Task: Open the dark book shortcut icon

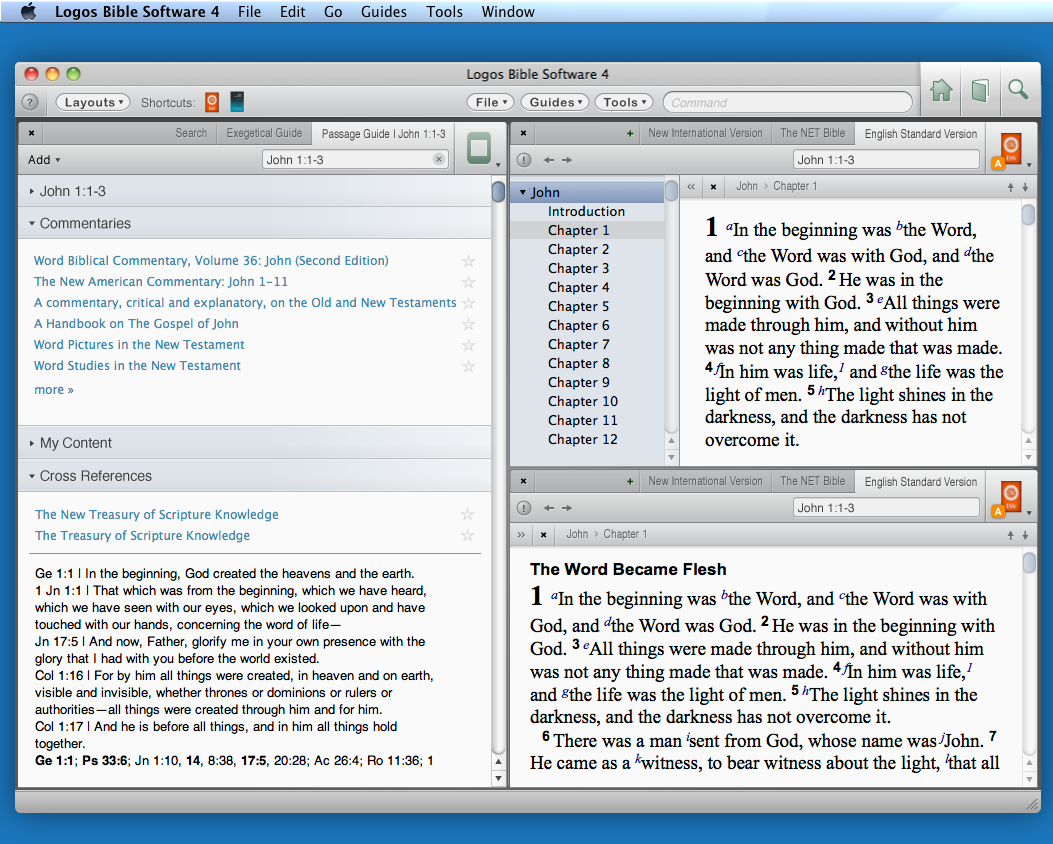Action: (x=237, y=102)
